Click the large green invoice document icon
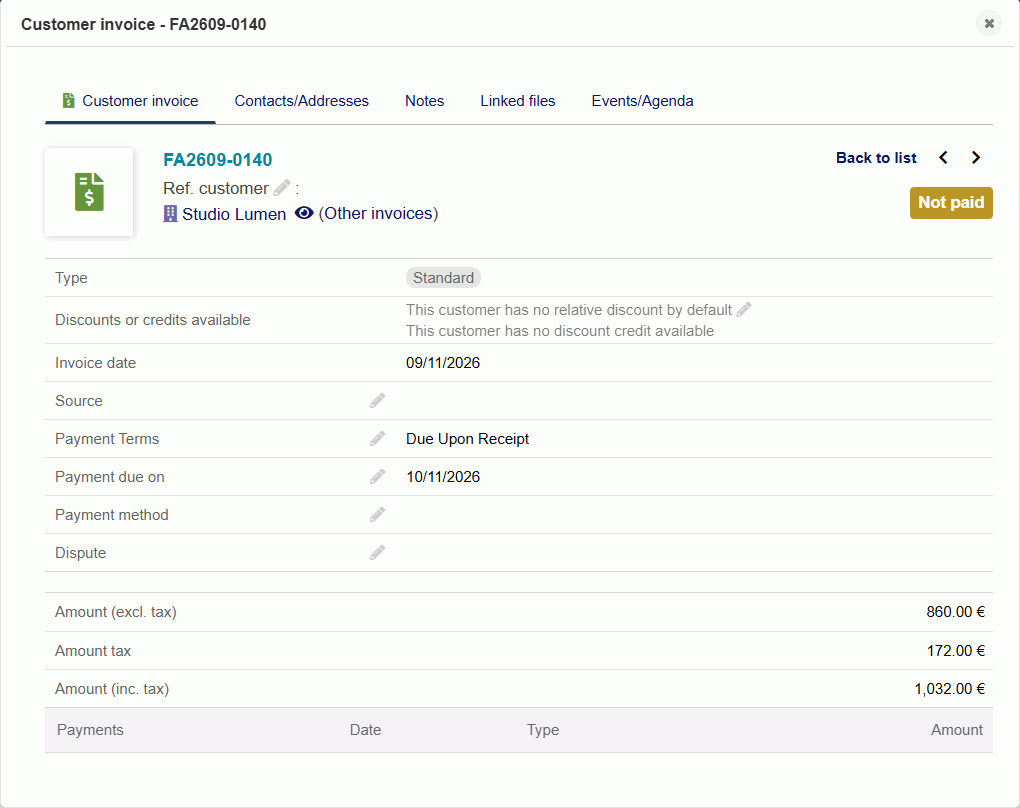Image resolution: width=1020 pixels, height=808 pixels. click(x=89, y=192)
